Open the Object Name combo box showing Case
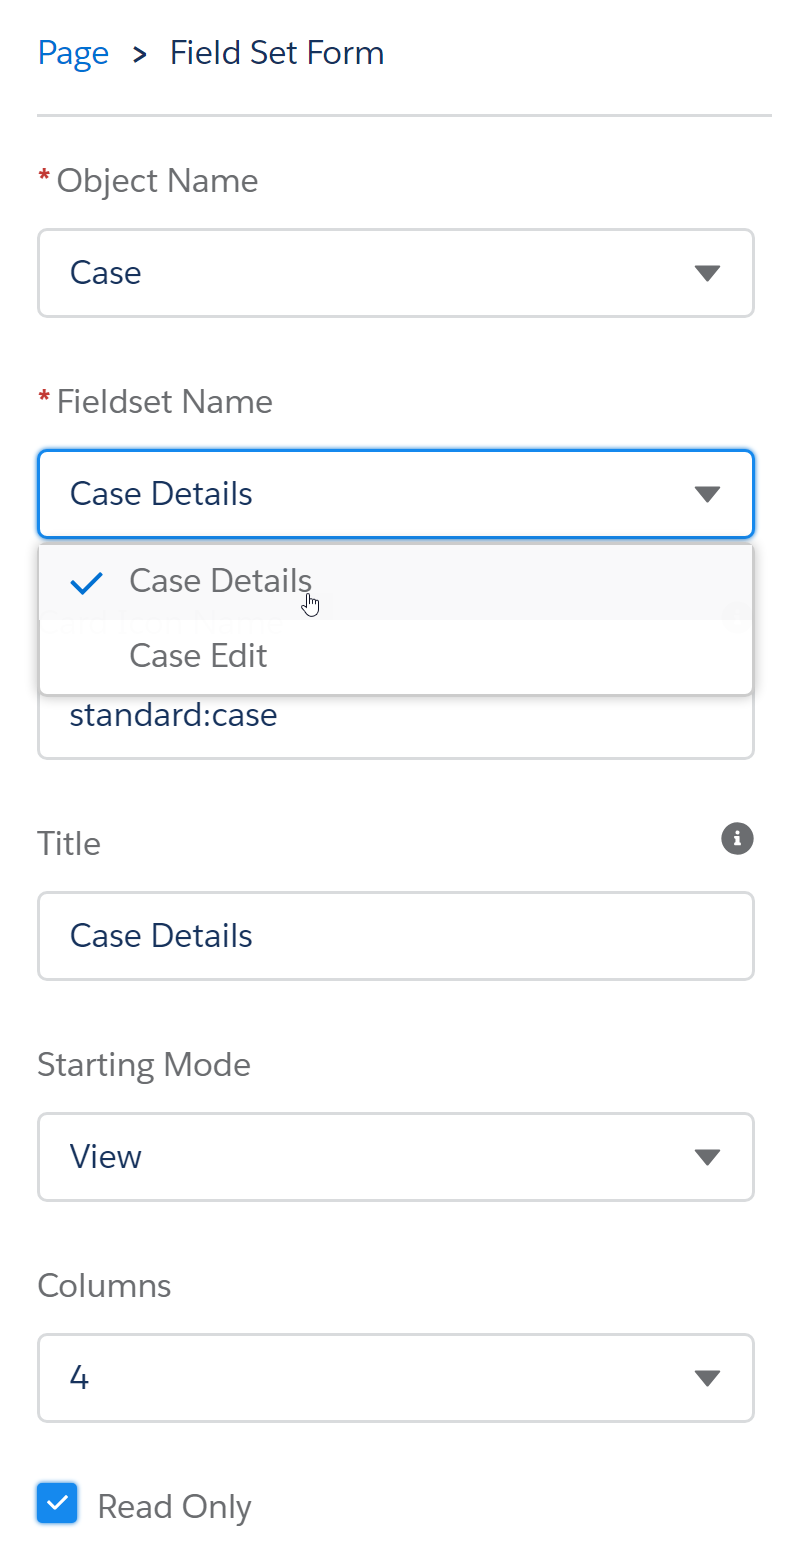The image size is (789, 1560). click(x=380, y=273)
